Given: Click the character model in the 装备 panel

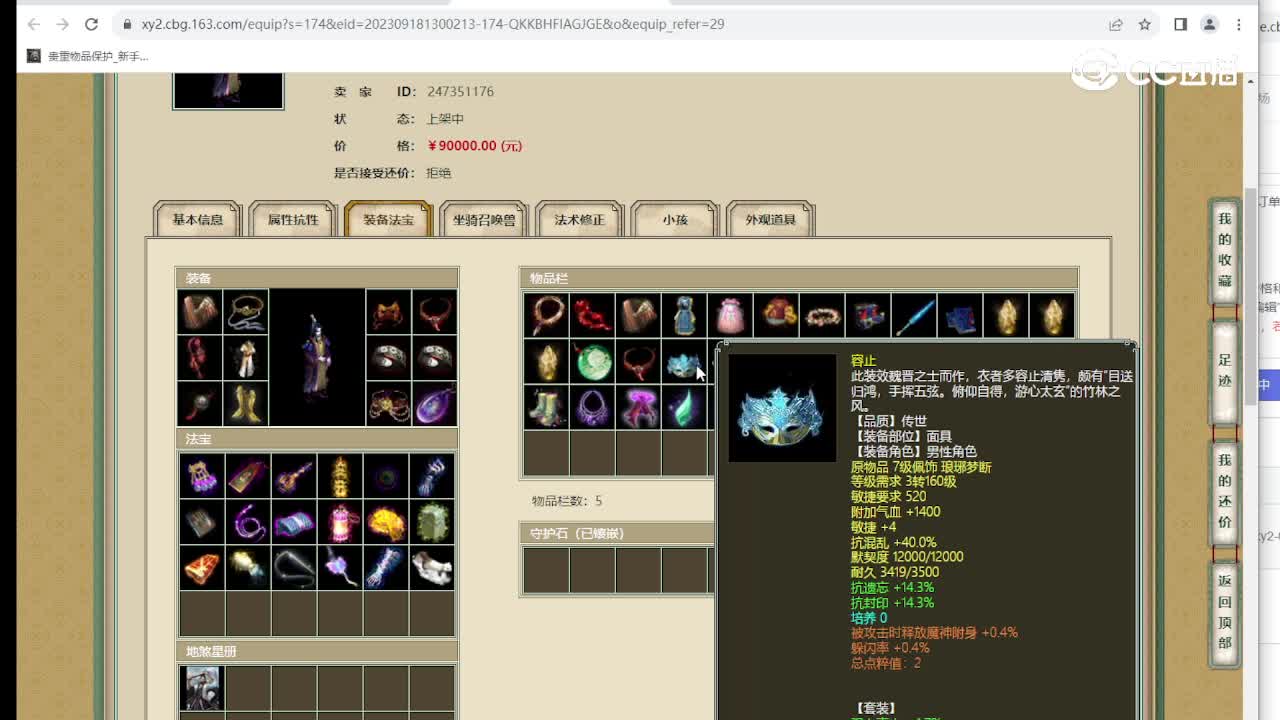Looking at the screenshot, I should (317, 359).
